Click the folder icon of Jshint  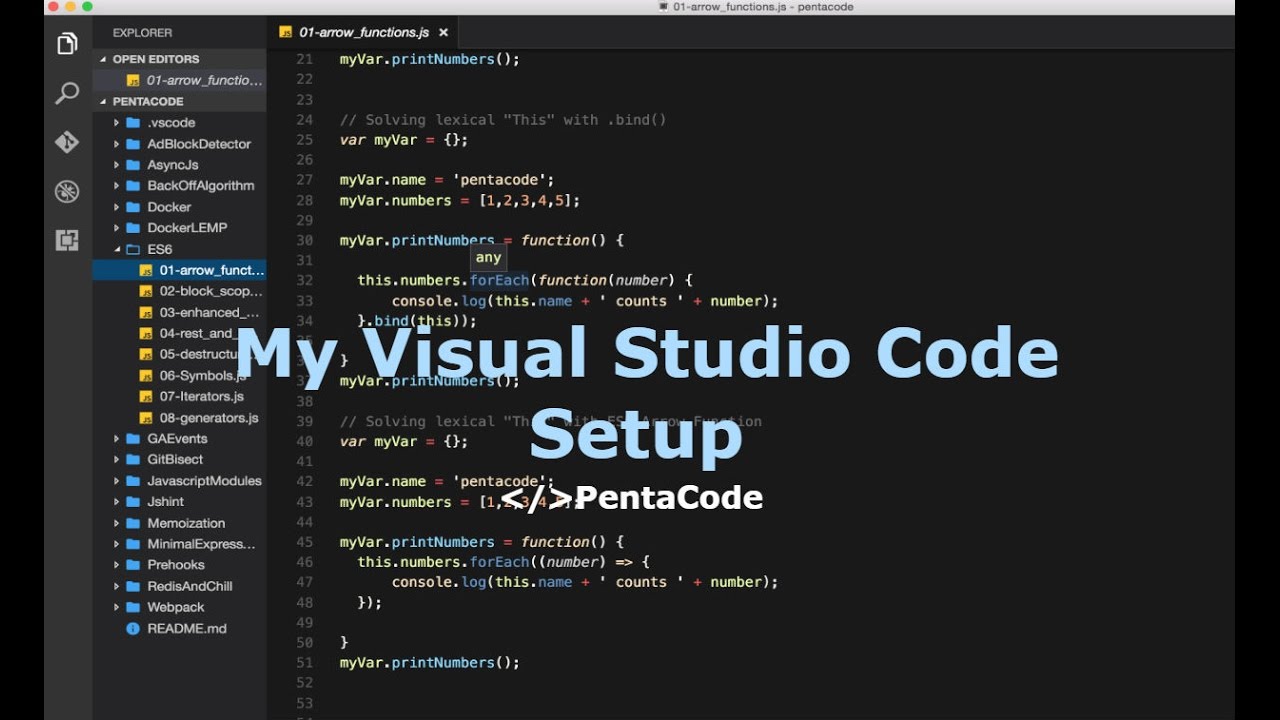point(133,502)
